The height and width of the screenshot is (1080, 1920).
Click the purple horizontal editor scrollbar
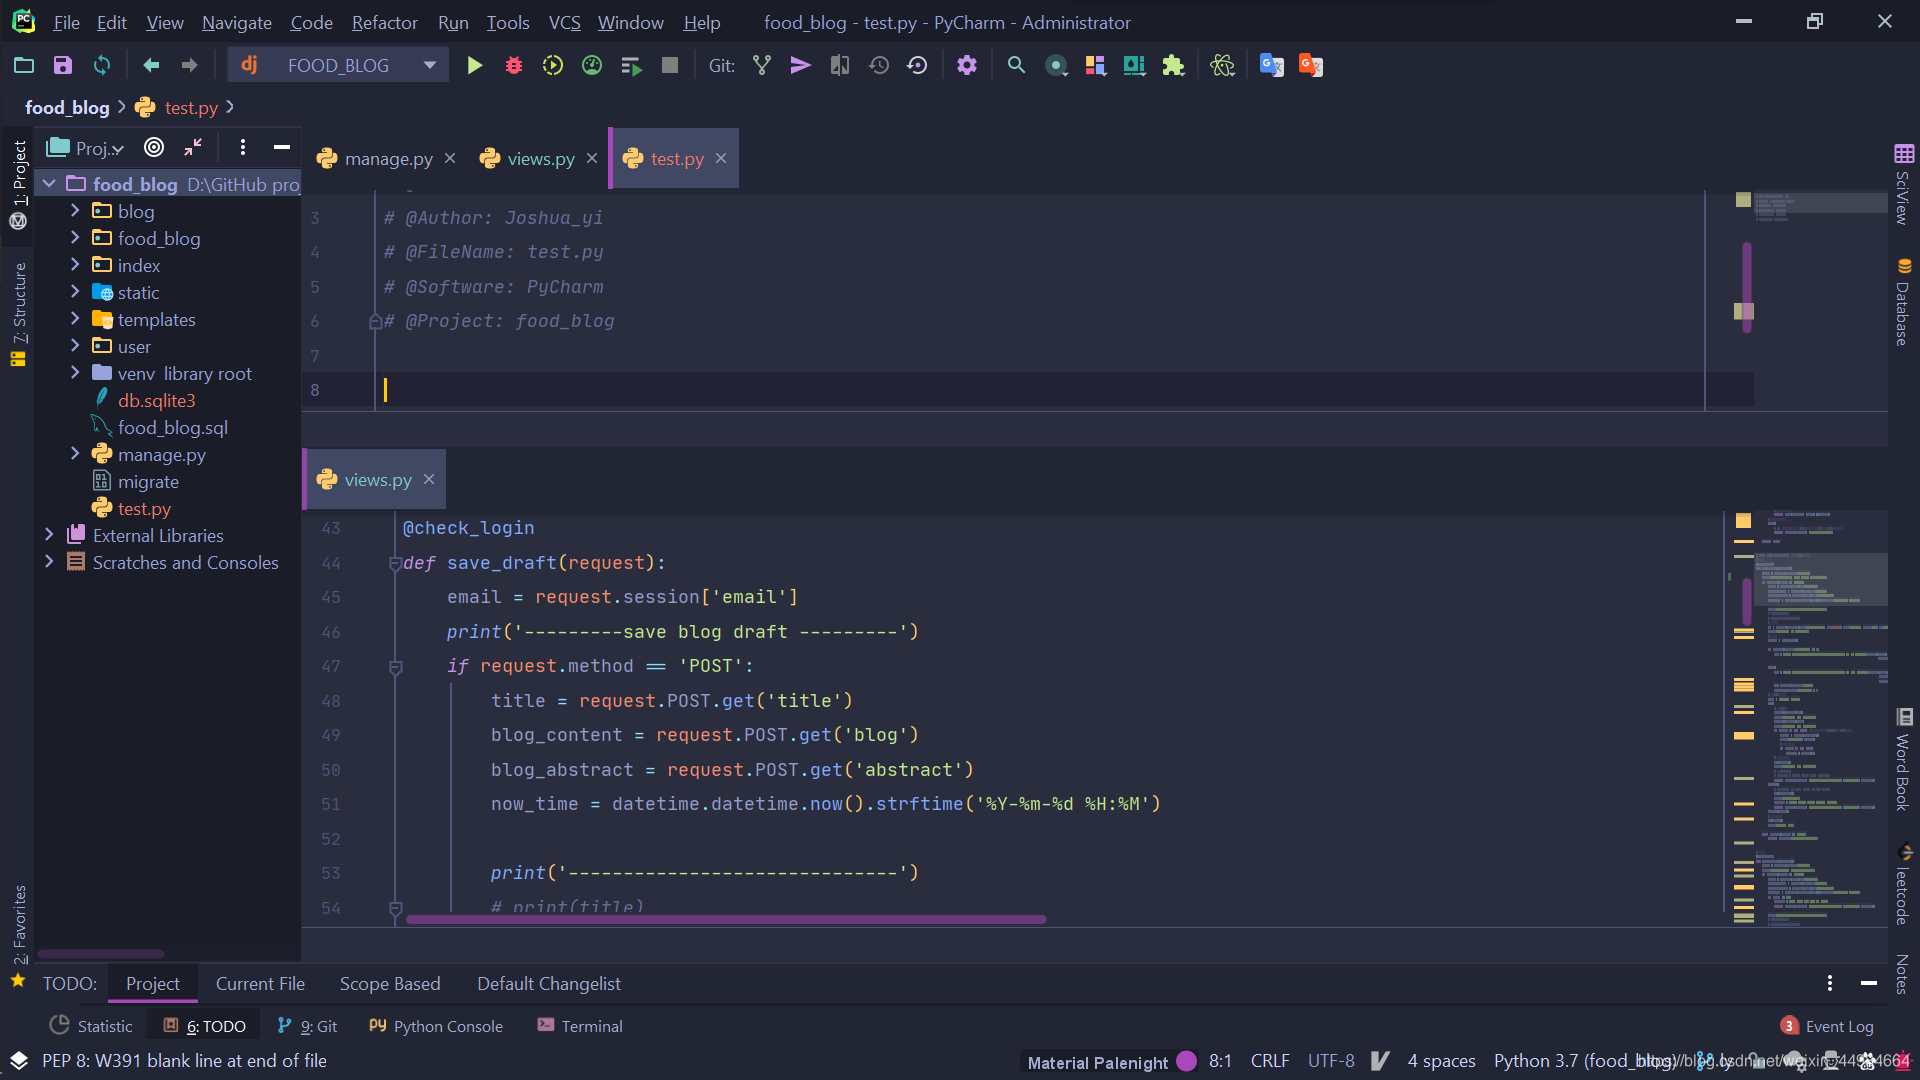[x=725, y=919]
